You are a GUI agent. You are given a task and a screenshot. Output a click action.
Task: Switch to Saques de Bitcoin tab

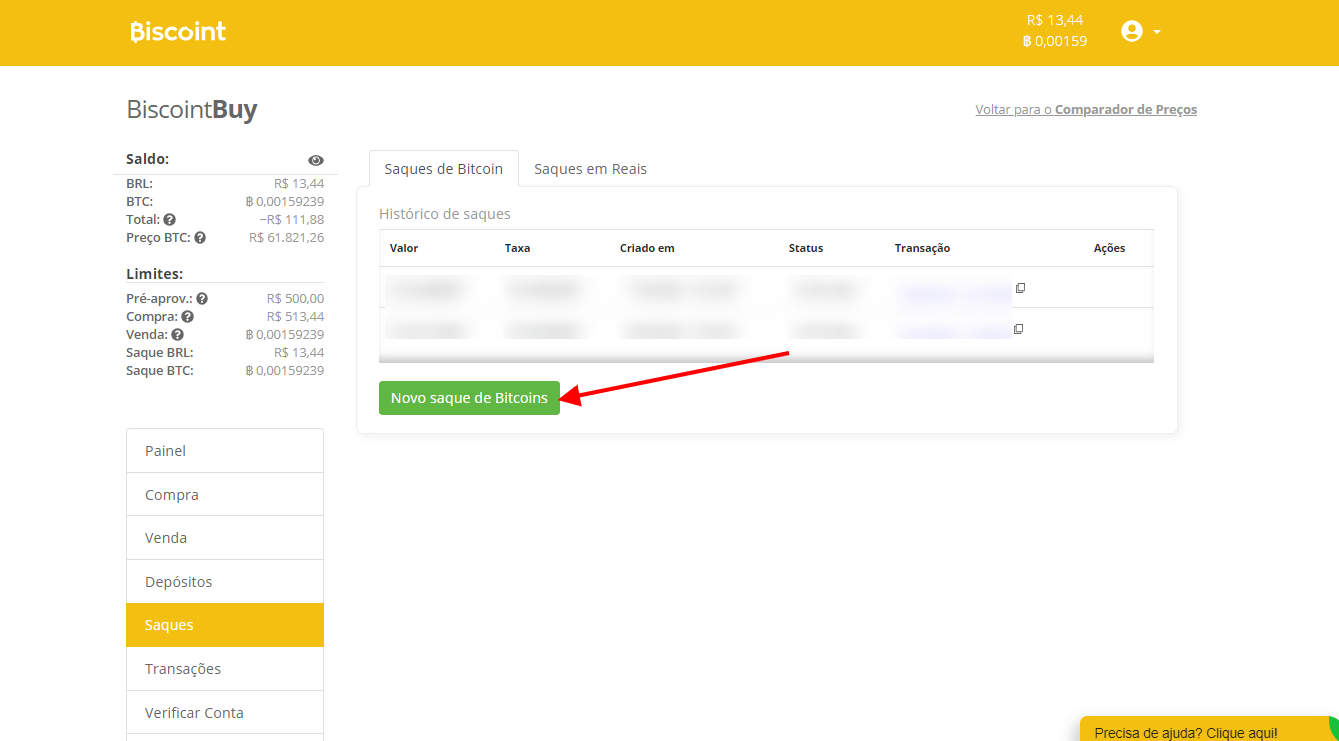tap(444, 169)
